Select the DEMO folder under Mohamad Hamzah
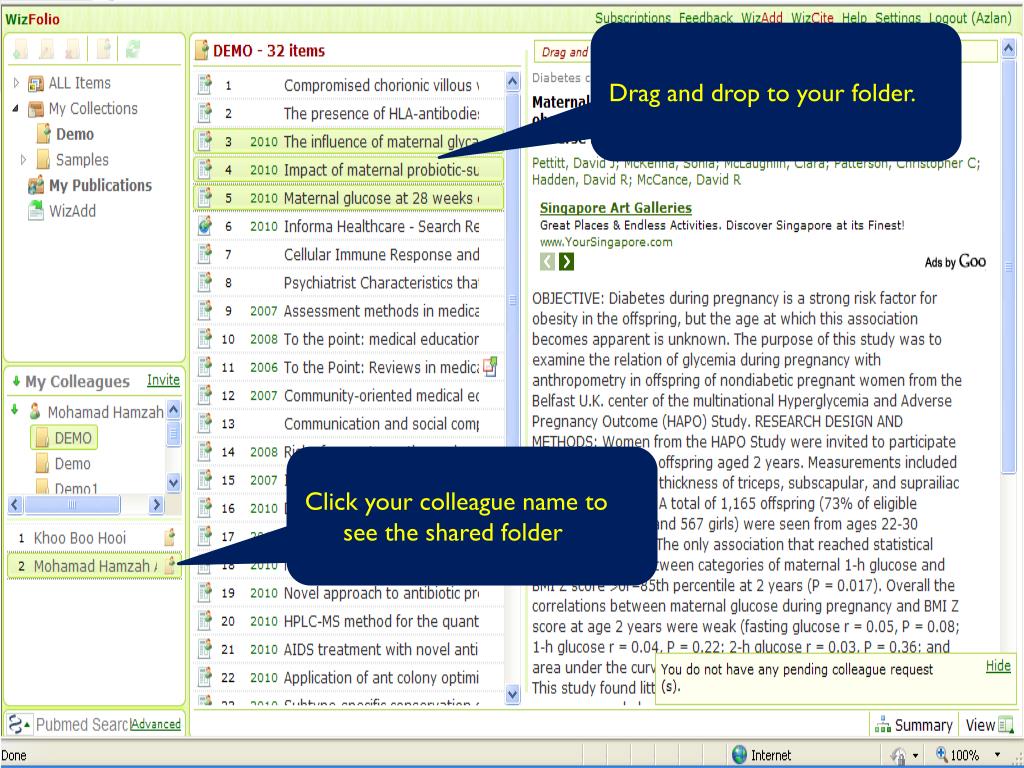 tap(64, 438)
